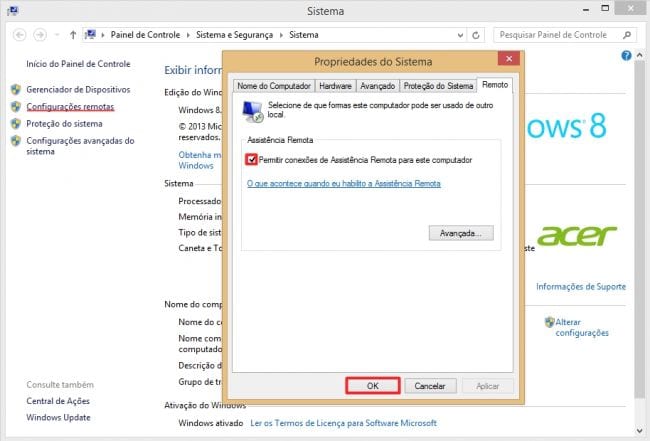This screenshot has height=441, width=650.
Task: Click the remote computer icon in dialog
Action: tap(252, 111)
